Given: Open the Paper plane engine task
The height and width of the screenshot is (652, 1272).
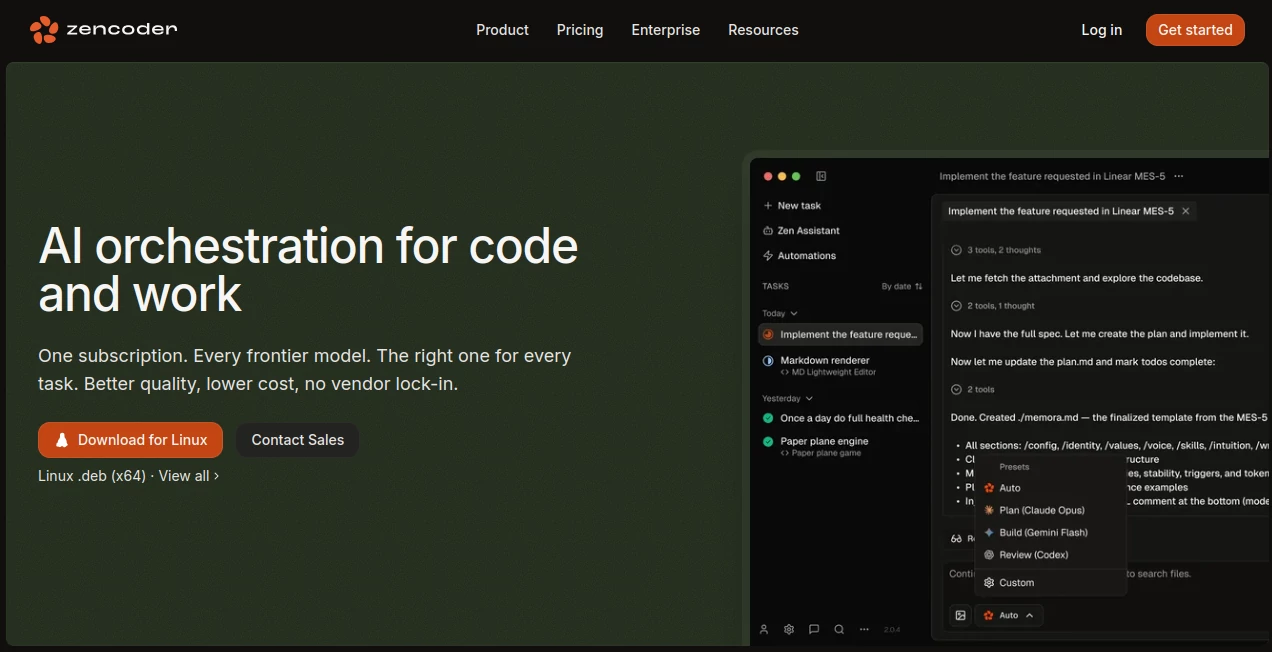Looking at the screenshot, I should point(840,446).
